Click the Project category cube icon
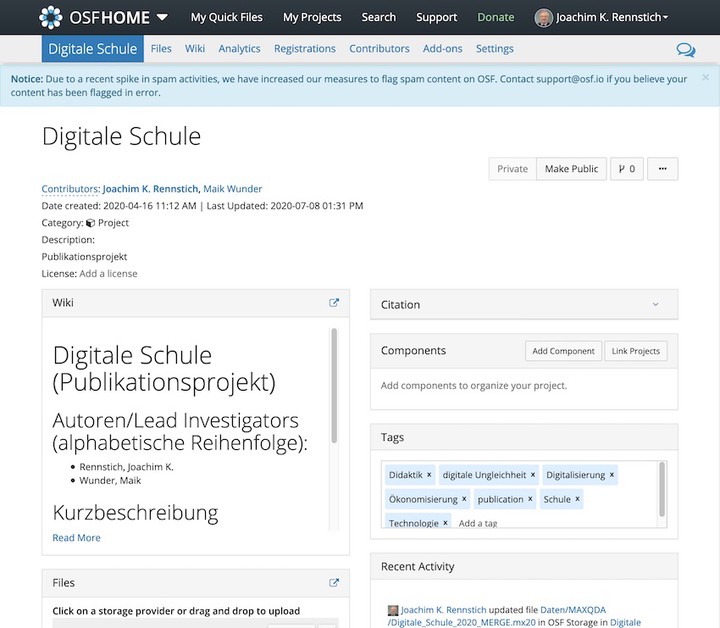The height and width of the screenshot is (628, 720). point(90,223)
